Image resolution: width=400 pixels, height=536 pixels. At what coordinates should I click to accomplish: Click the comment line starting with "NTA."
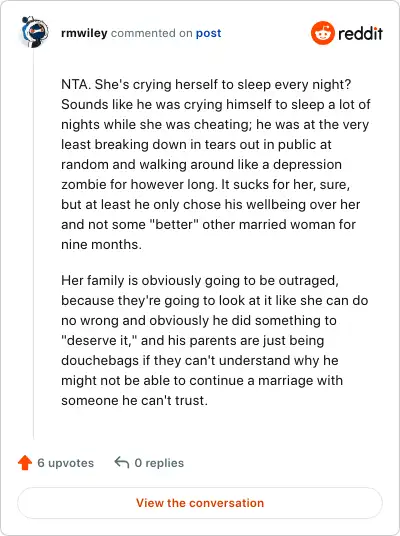[x=206, y=84]
